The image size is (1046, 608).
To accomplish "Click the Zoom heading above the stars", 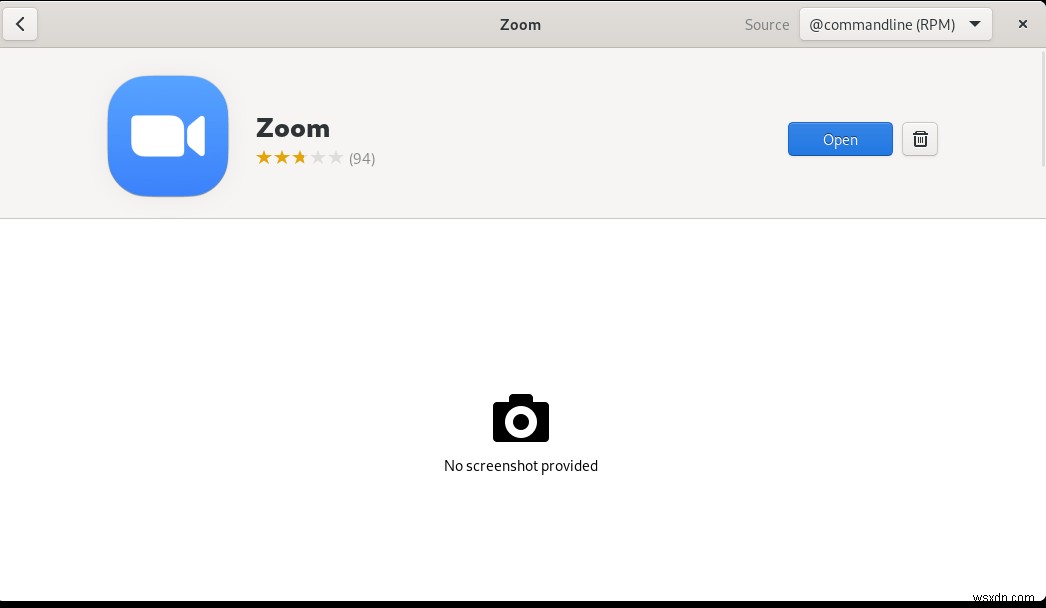I will [293, 128].
